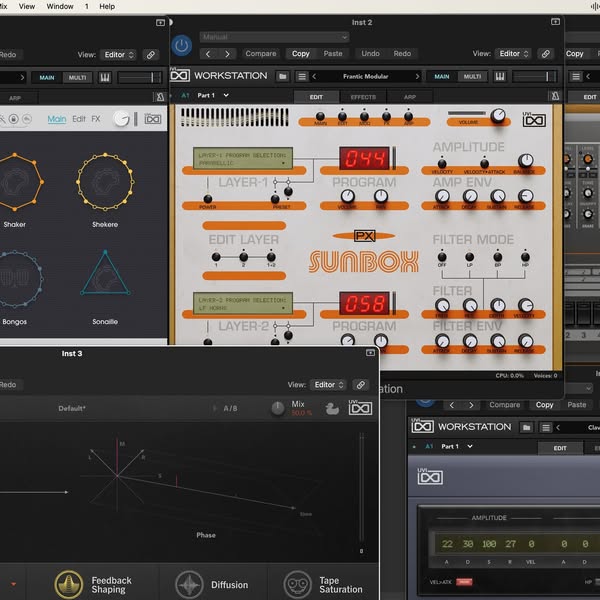Open the Window menu in menu bar

click(x=60, y=6)
